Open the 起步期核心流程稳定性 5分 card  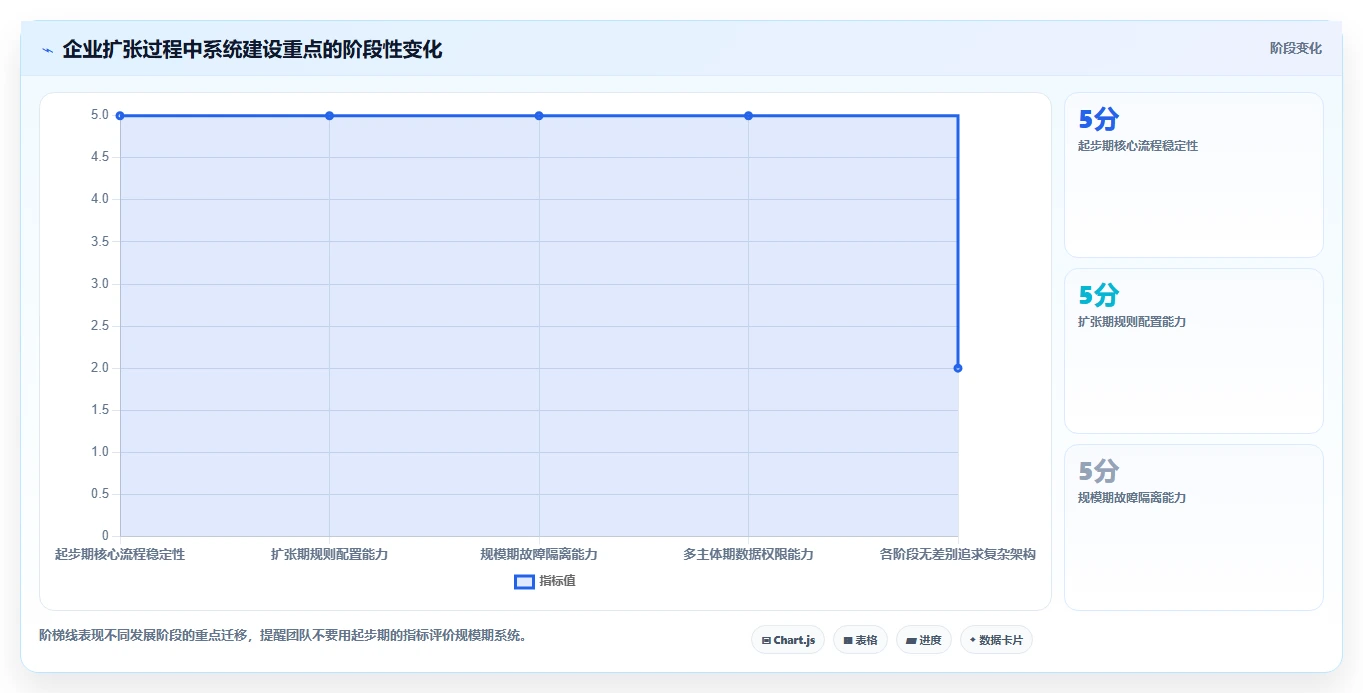1194,175
